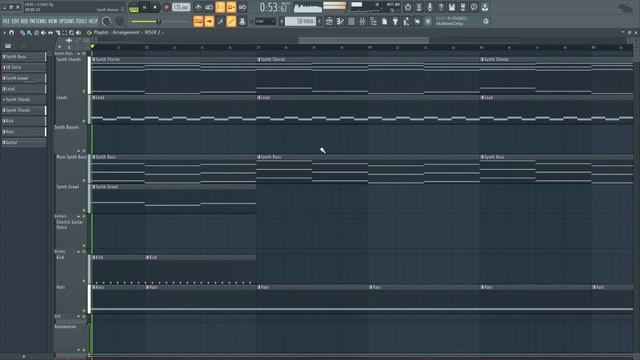Open the undo history icon

pyautogui.click(x=408, y=7)
